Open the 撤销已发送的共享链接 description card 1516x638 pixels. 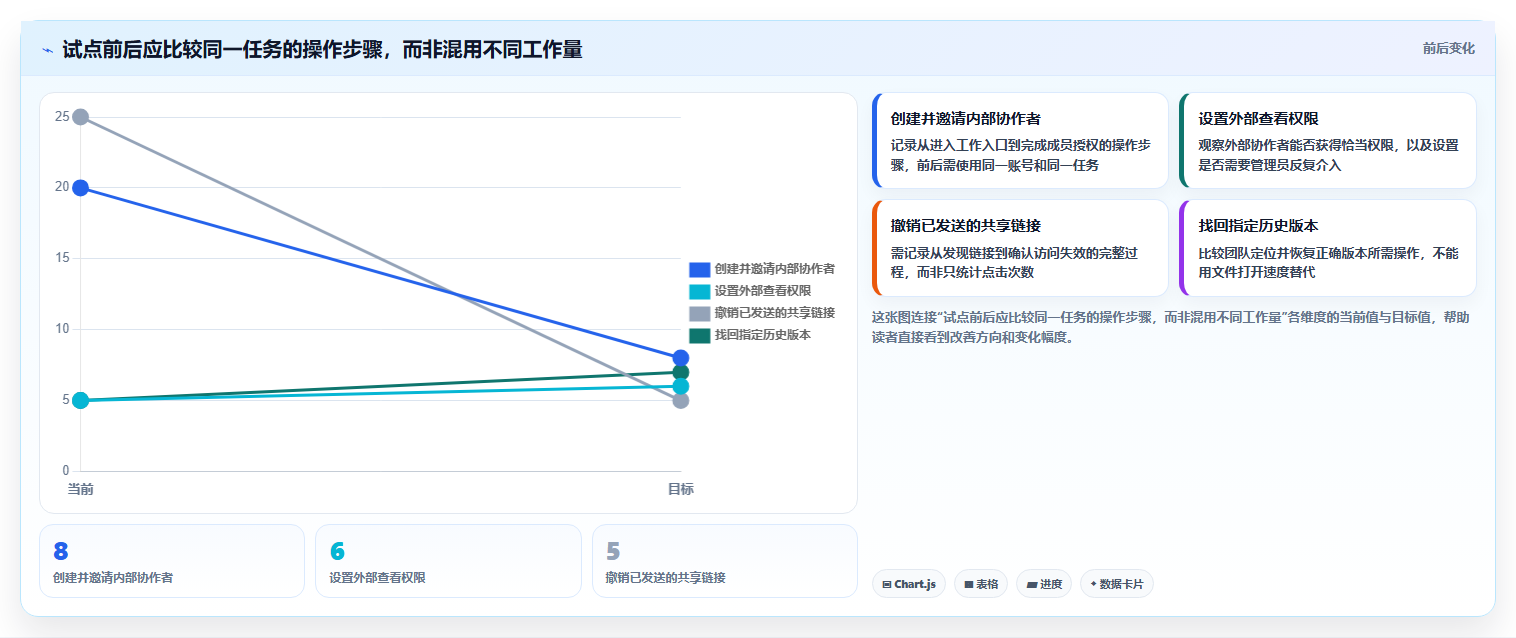tap(1020, 248)
